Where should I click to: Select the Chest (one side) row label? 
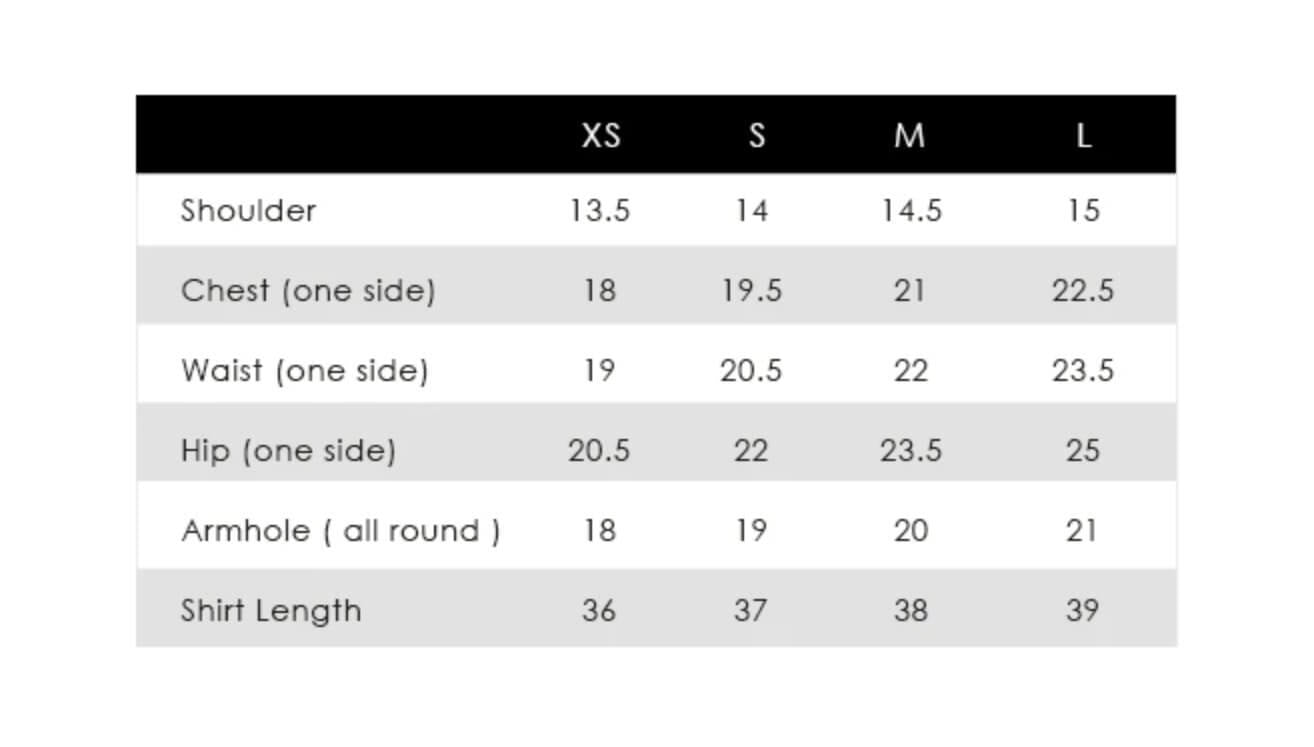308,291
